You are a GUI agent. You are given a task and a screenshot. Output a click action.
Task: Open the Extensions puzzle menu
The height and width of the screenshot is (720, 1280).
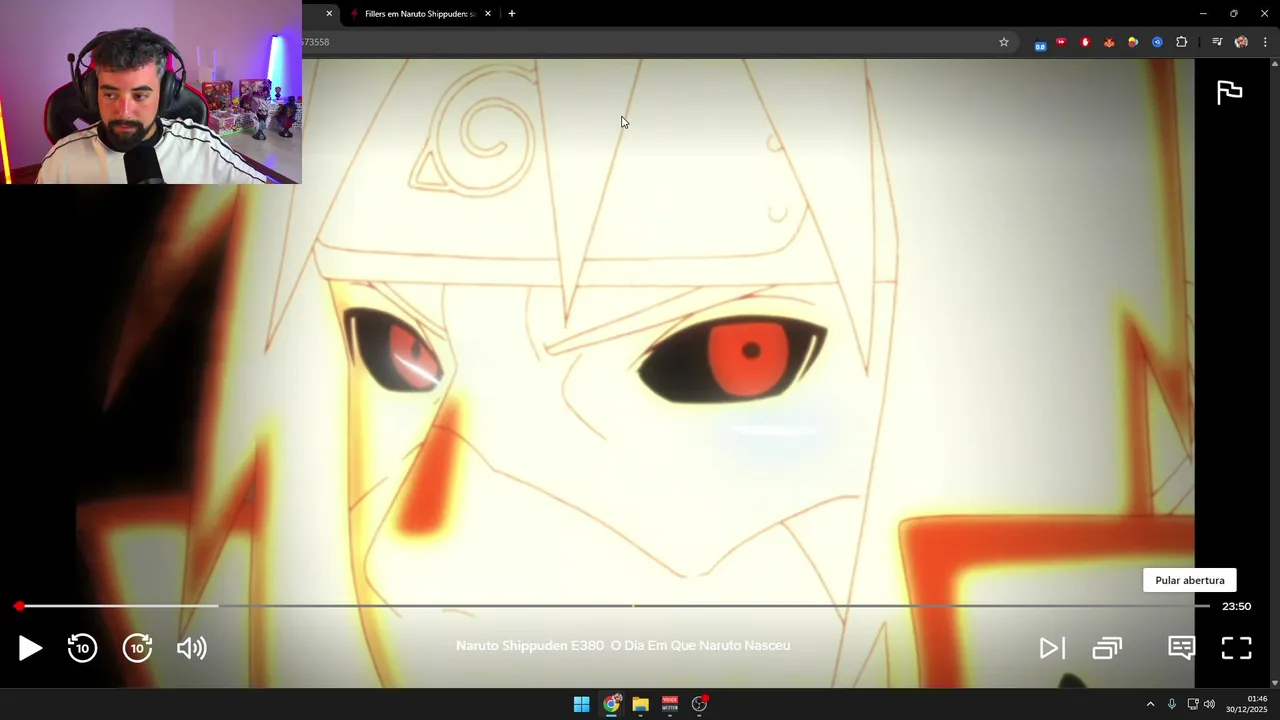click(1182, 42)
